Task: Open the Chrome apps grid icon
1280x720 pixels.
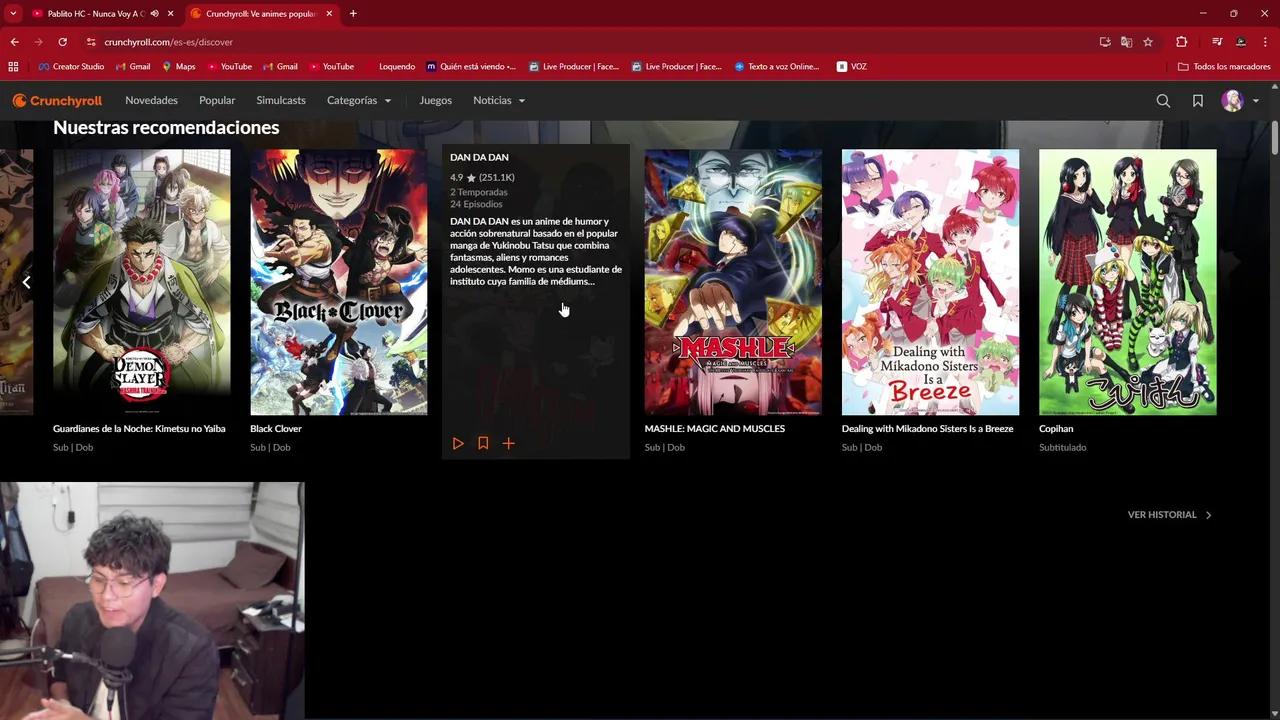Action: 13,67
